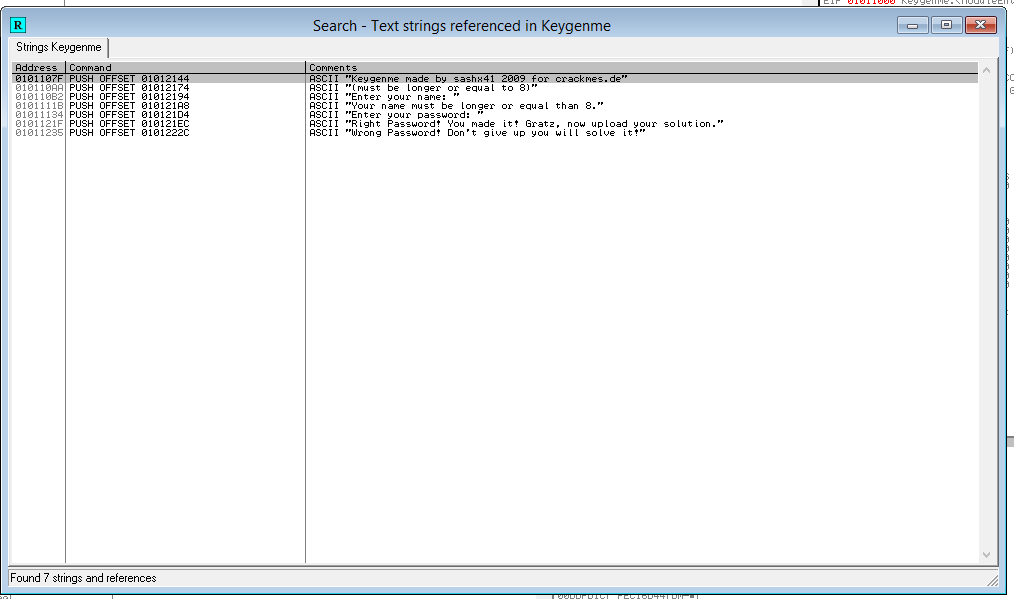Screen dimensions: 1014x599
Task: Click the R window icon in title bar
Action: point(18,25)
